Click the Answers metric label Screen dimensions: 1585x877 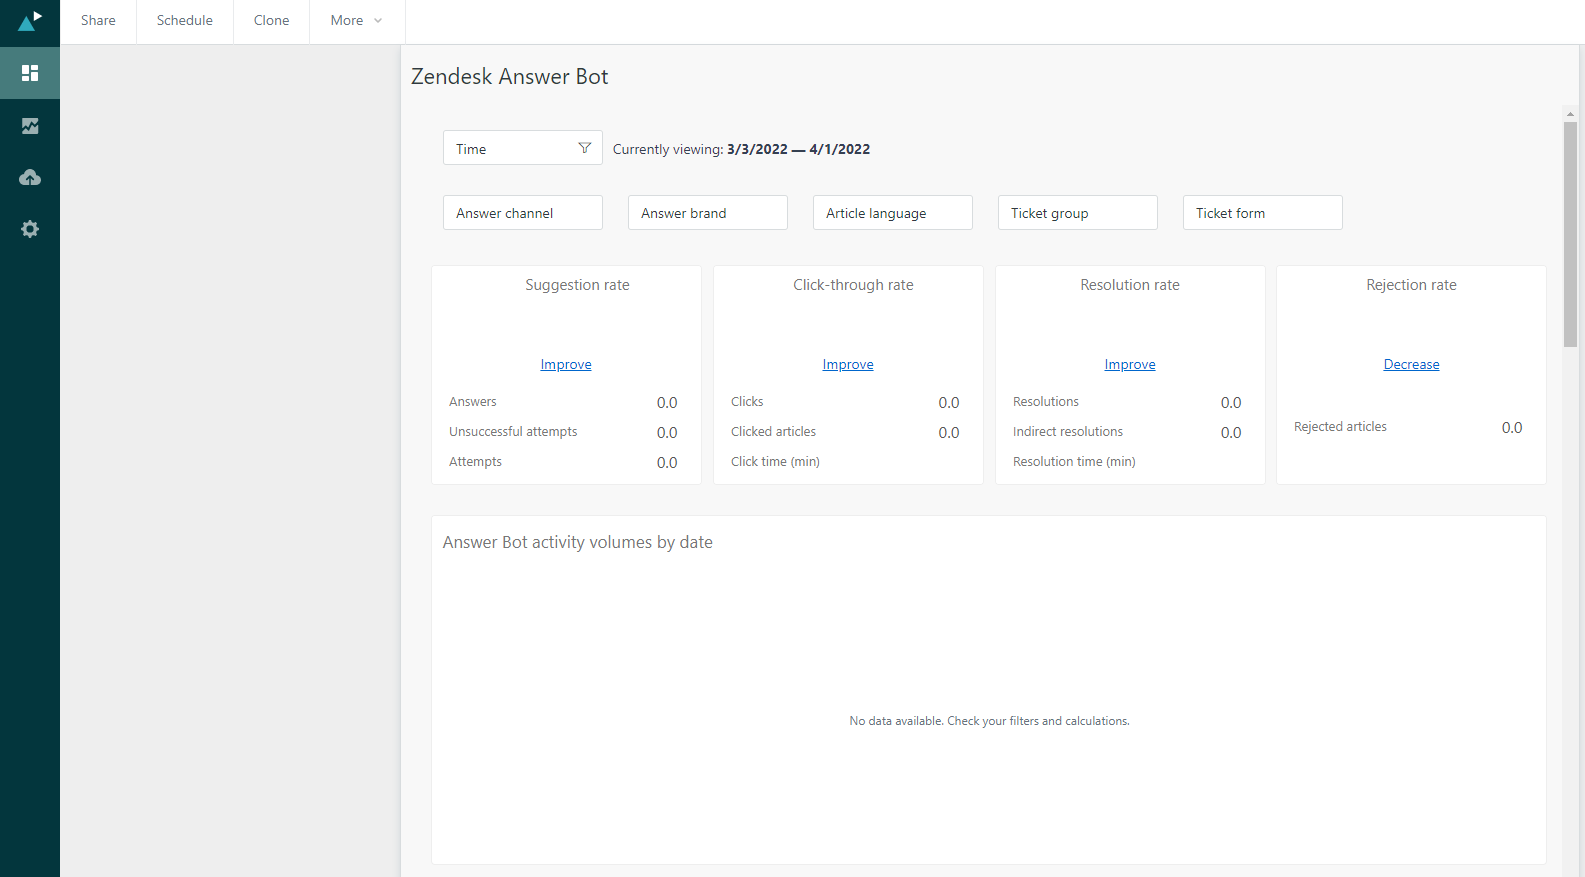point(473,402)
